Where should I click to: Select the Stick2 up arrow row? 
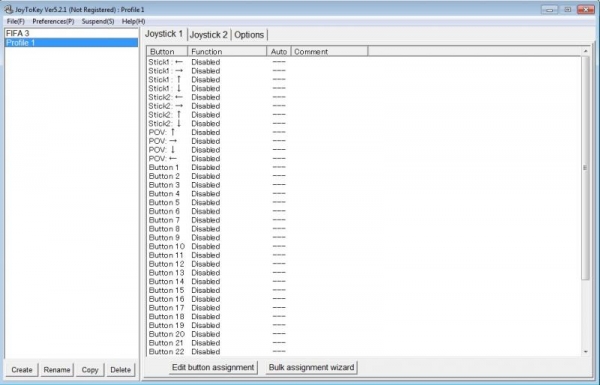pyautogui.click(x=364, y=115)
